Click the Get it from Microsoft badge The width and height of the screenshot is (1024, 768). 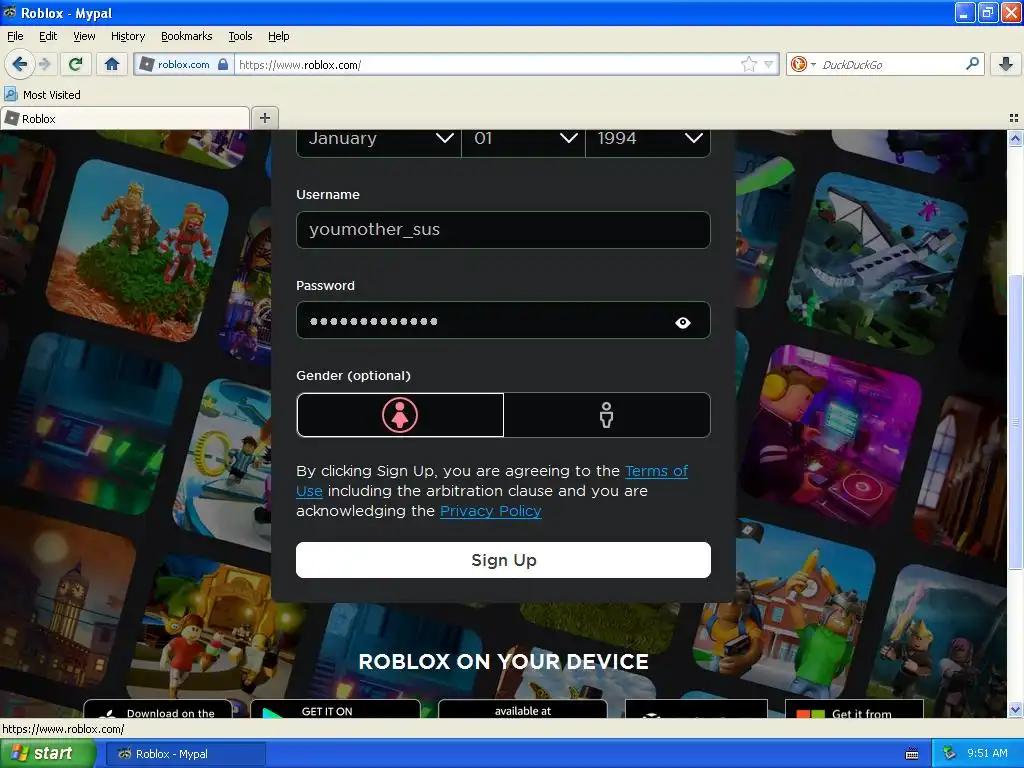(x=854, y=709)
